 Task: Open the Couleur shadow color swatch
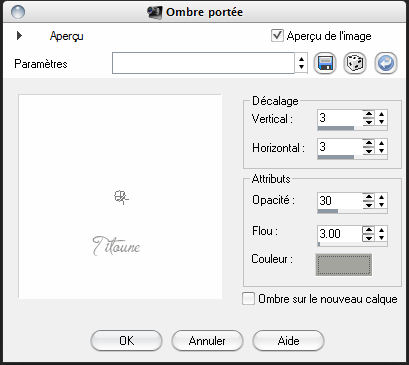tap(343, 265)
